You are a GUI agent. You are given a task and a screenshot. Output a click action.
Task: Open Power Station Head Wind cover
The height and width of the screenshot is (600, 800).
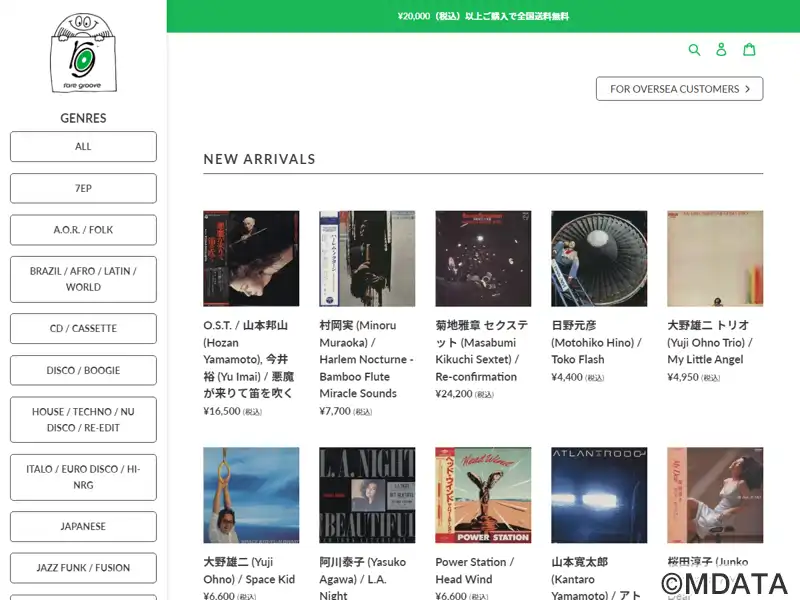pyautogui.click(x=483, y=495)
